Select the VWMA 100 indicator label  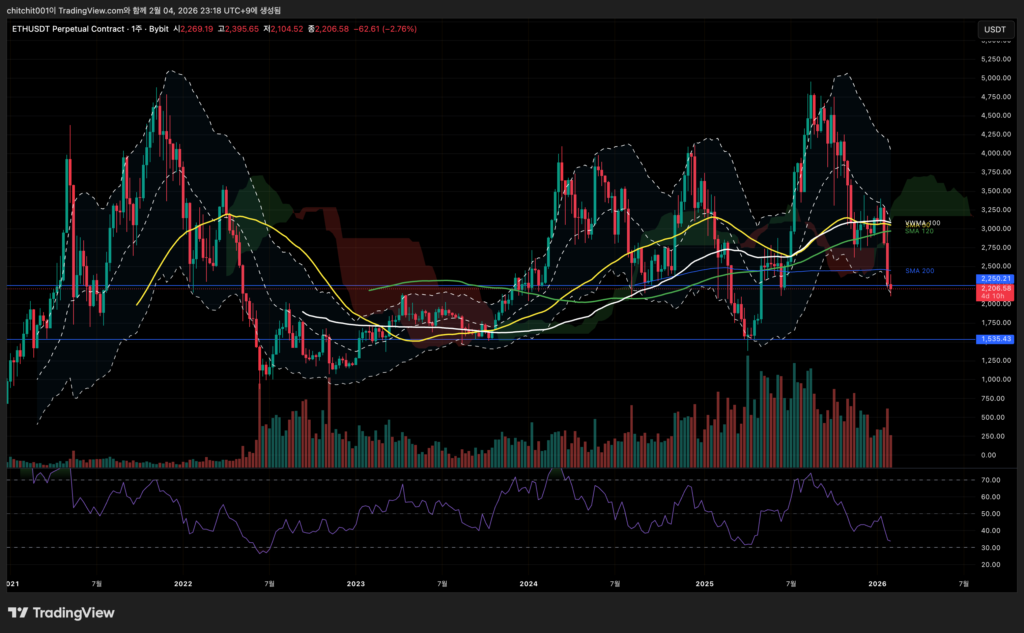pos(922,223)
